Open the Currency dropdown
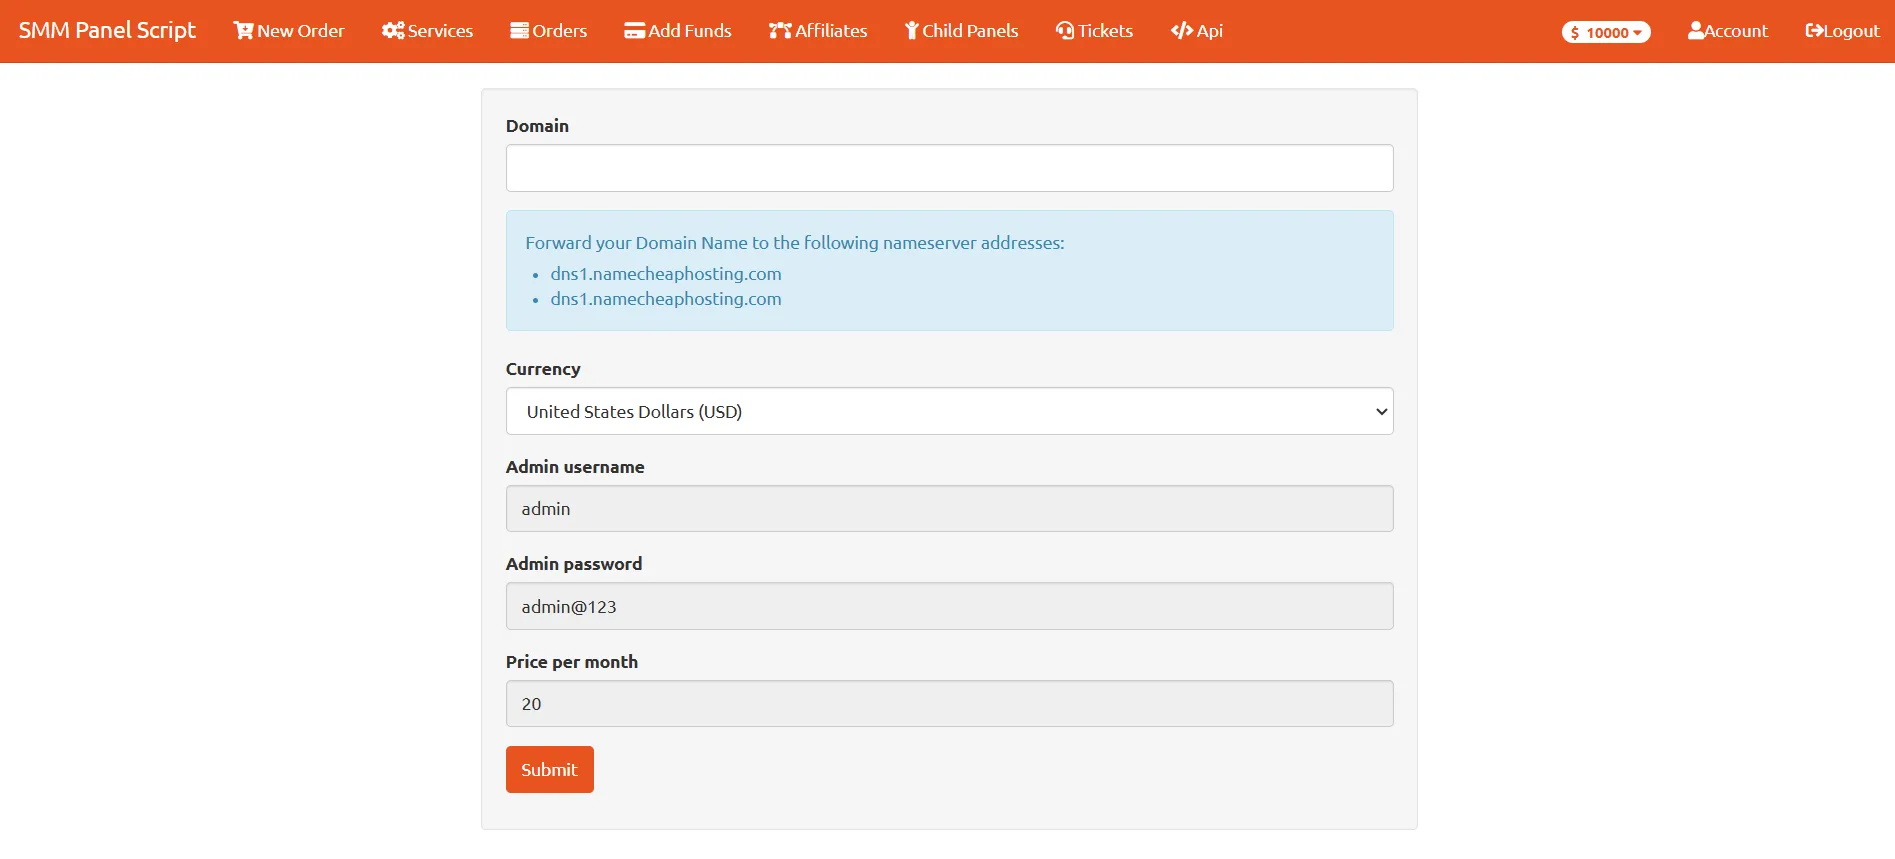Viewport: 1895px width, 859px height. click(949, 411)
